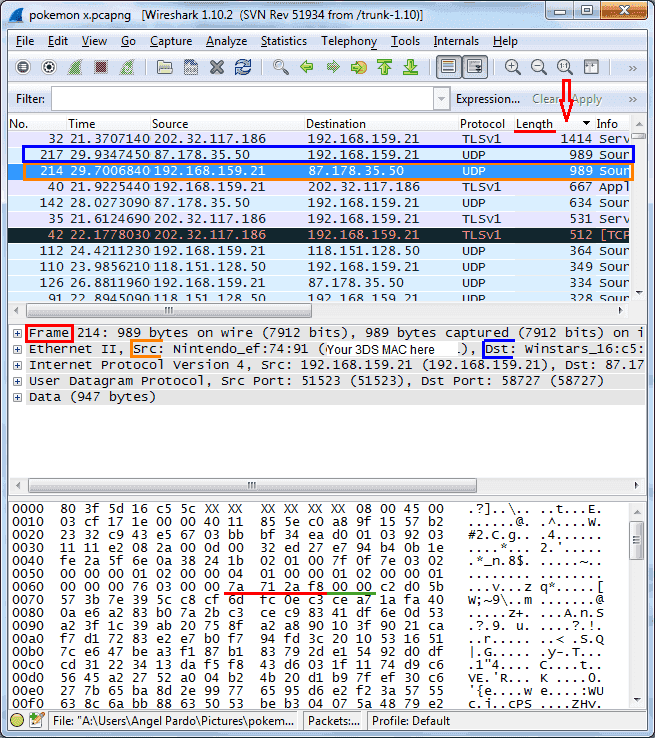Edit capture file comments in status bar

pos(37,720)
